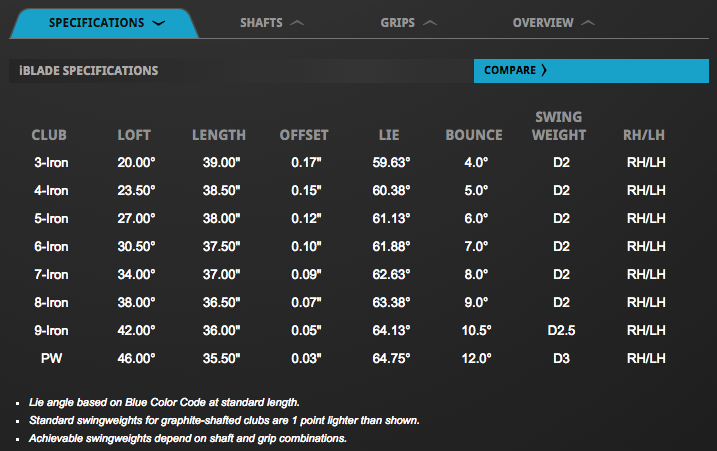This screenshot has width=717, height=451.
Task: Click the 12.0° bounce value
Action: [x=476, y=358]
